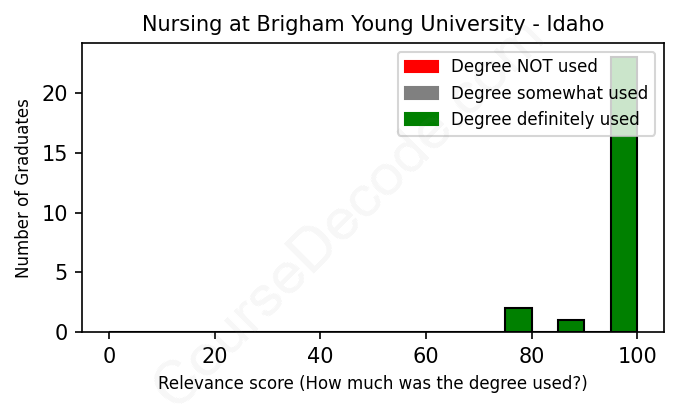The image size is (678, 408).
Task: Click the red Degree NOT used swatch
Action: coord(421,67)
